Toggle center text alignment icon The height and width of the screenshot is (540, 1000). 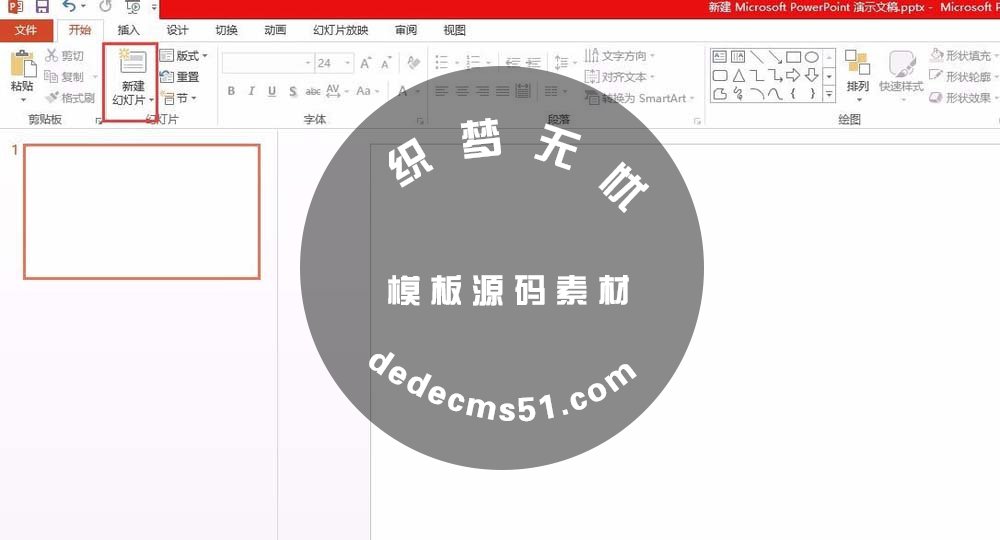pyautogui.click(x=462, y=91)
